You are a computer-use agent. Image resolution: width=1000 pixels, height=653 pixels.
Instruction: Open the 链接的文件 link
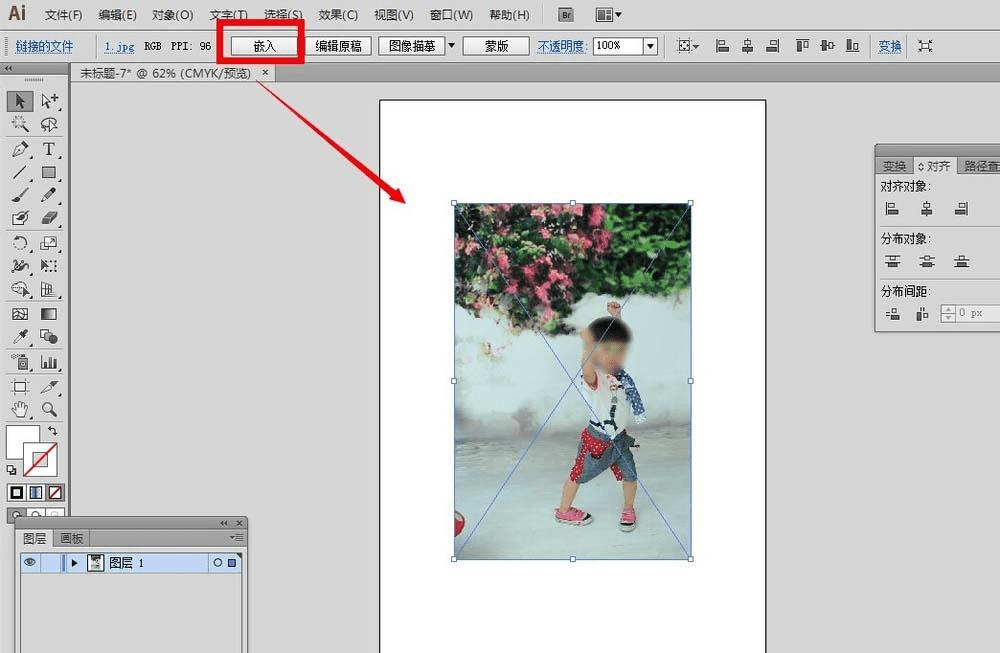pyautogui.click(x=44, y=46)
